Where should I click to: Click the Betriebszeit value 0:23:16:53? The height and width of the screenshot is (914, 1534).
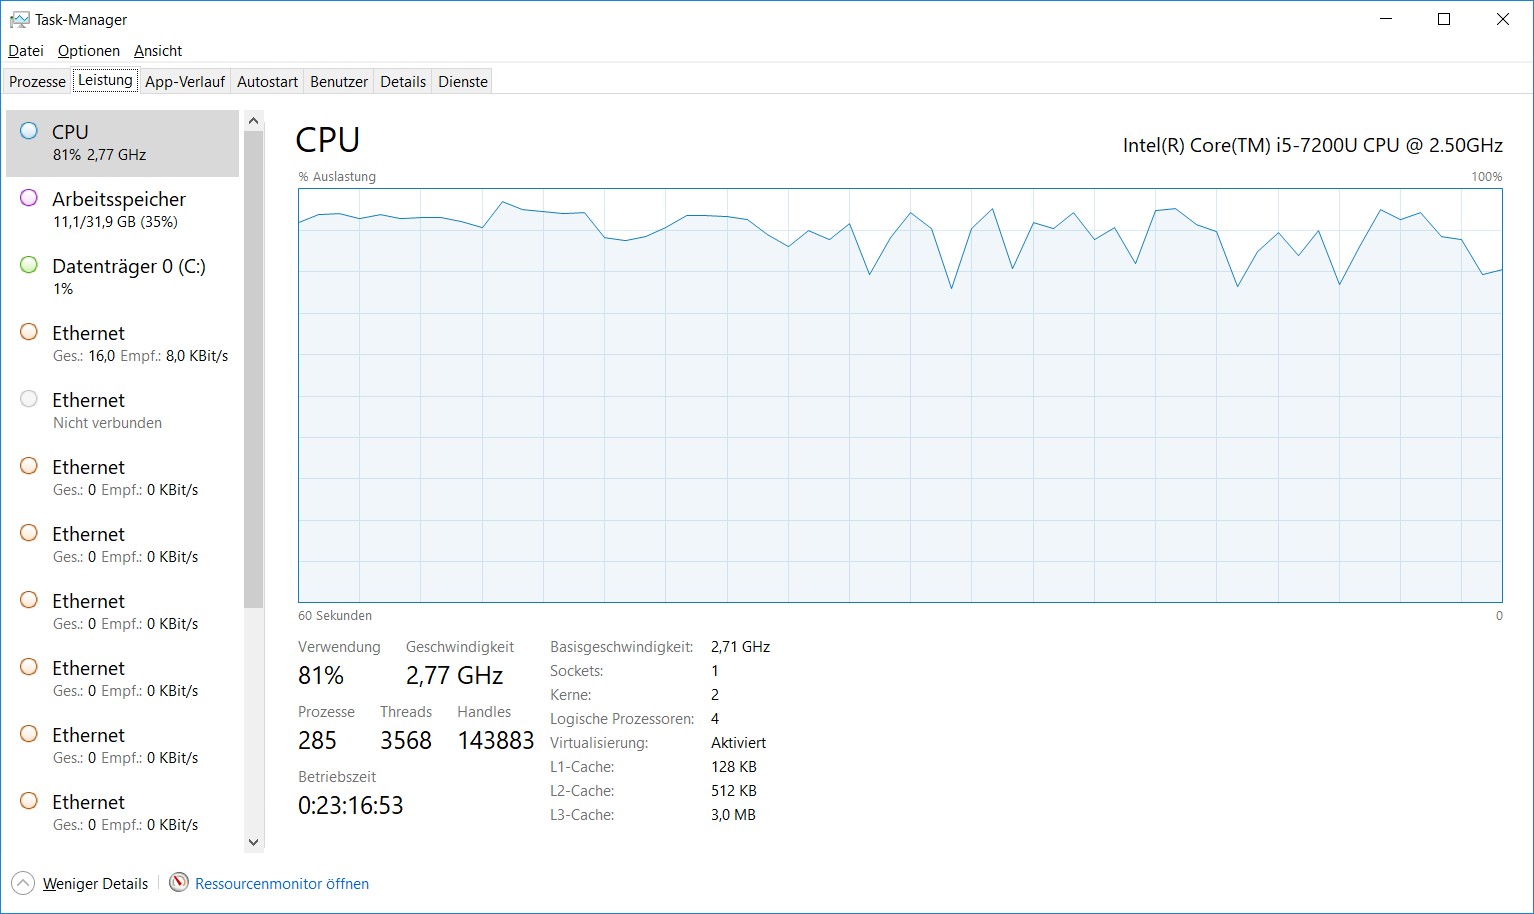click(351, 806)
